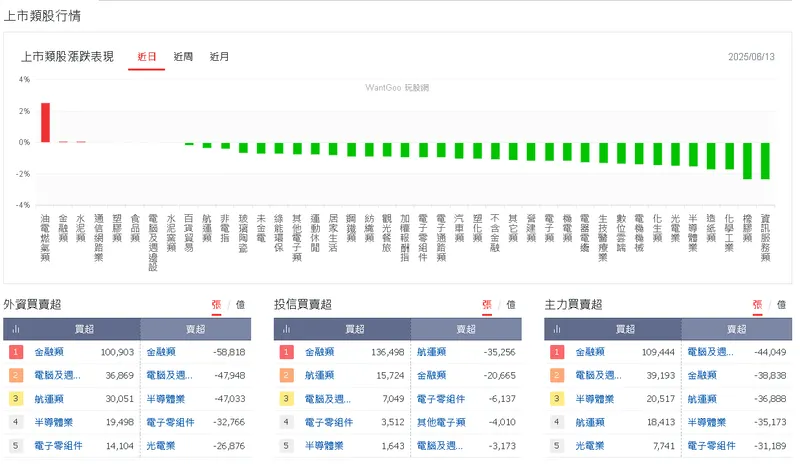Screen dimensions: 800x464
Task: Open 電腦及週... link with -44,049 in 主力 賣超
Action: pos(710,352)
